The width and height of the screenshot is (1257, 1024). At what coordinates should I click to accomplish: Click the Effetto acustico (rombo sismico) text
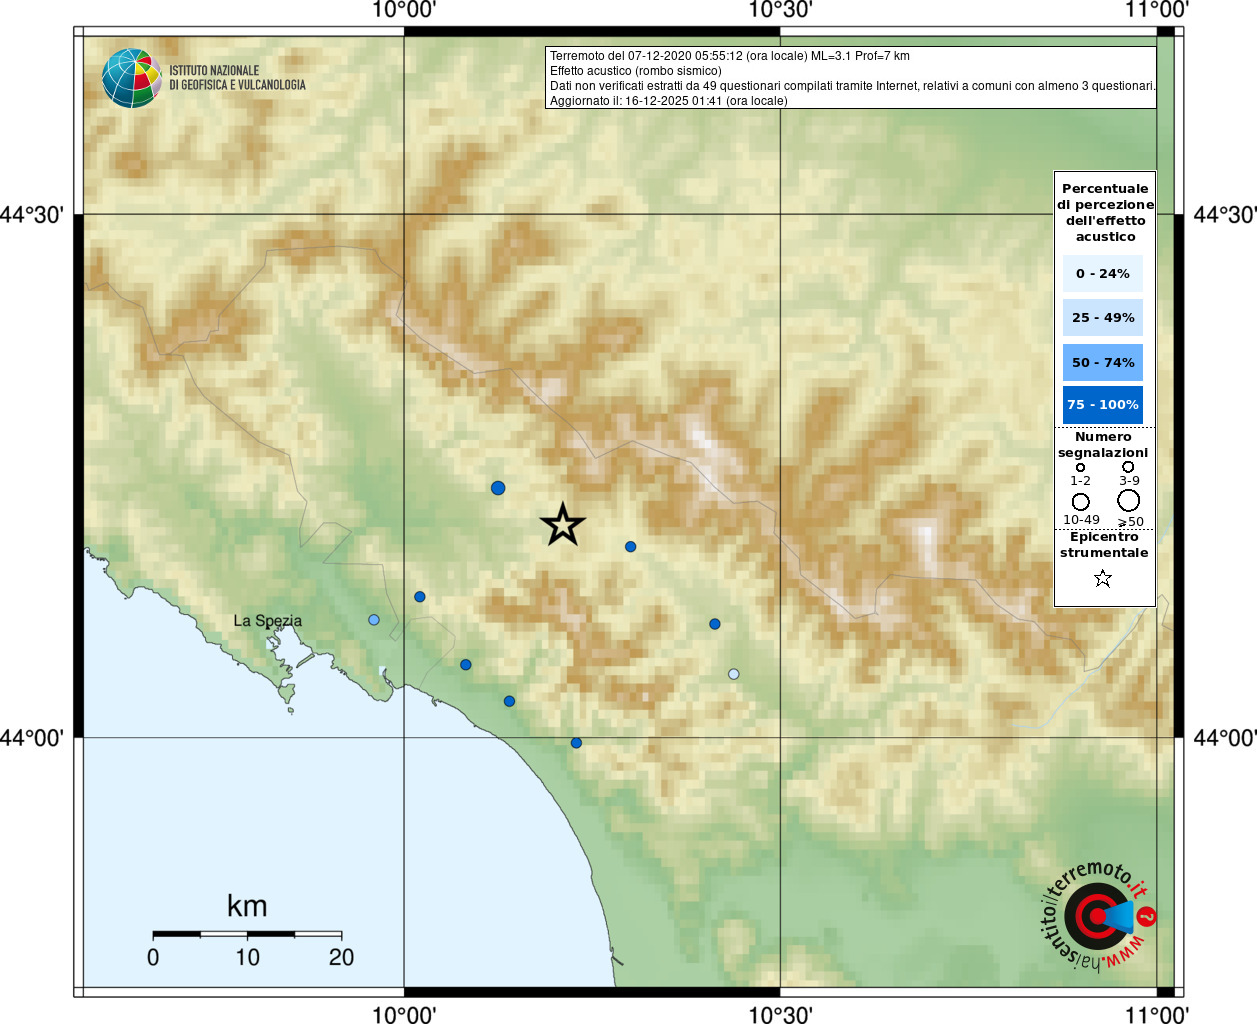click(x=636, y=71)
